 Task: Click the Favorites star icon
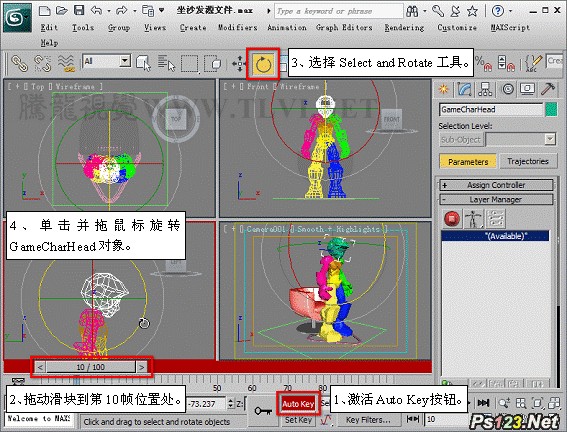[x=472, y=11]
